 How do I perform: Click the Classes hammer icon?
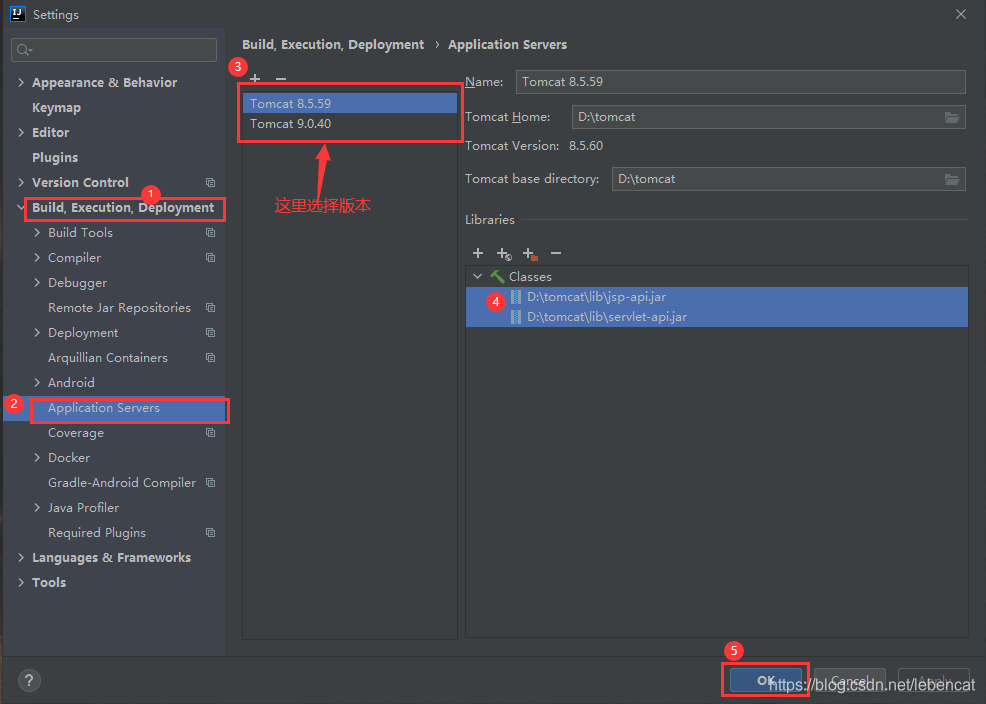coord(497,277)
